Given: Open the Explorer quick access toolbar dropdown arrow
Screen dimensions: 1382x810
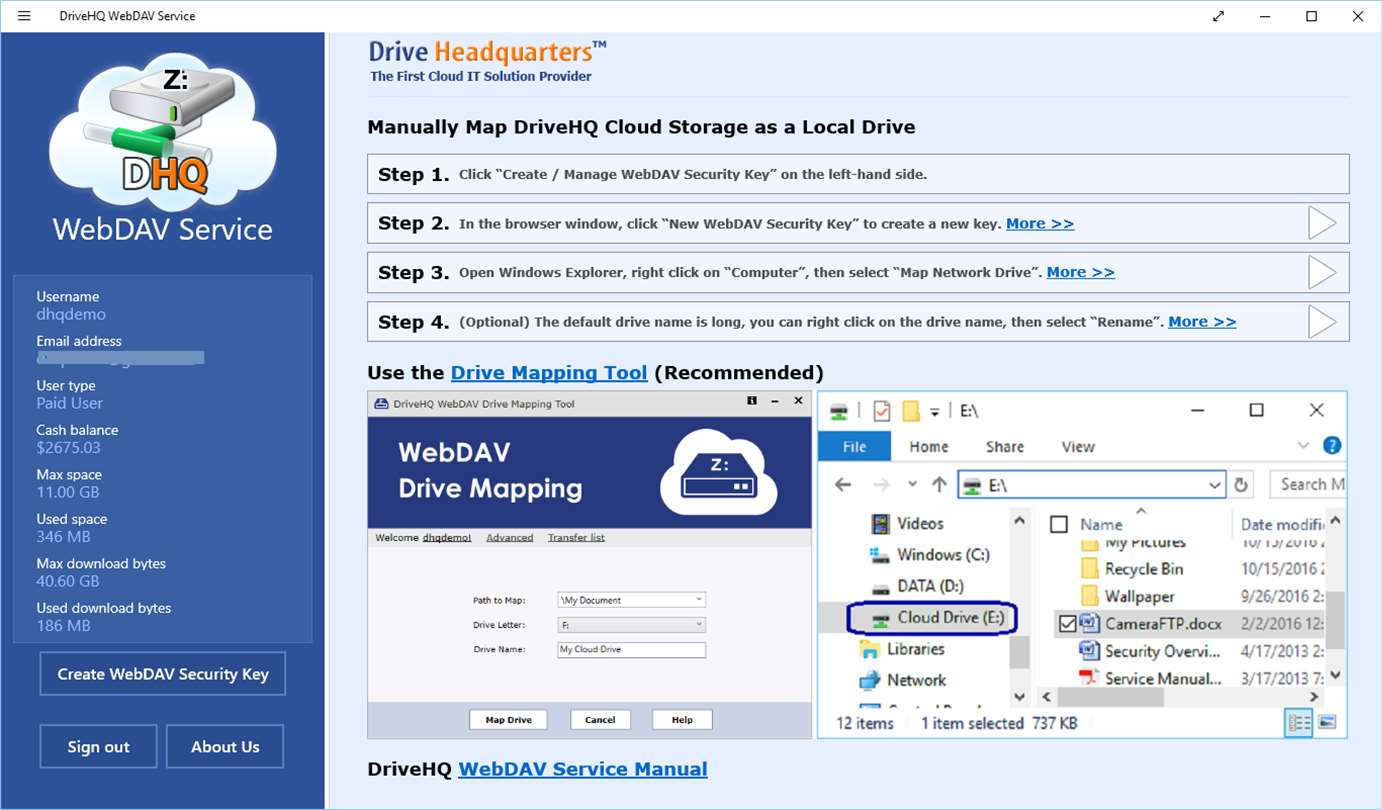Looking at the screenshot, I should 934,411.
